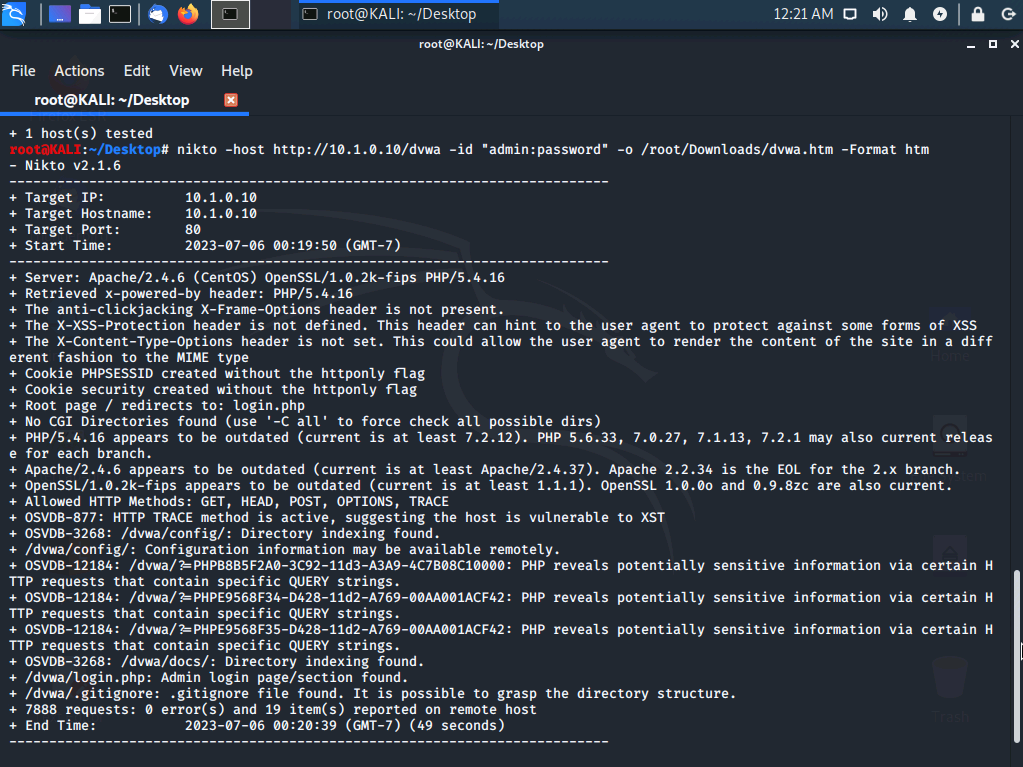Image resolution: width=1023 pixels, height=767 pixels.
Task: Open display settings from the system tray
Action: pos(851,14)
